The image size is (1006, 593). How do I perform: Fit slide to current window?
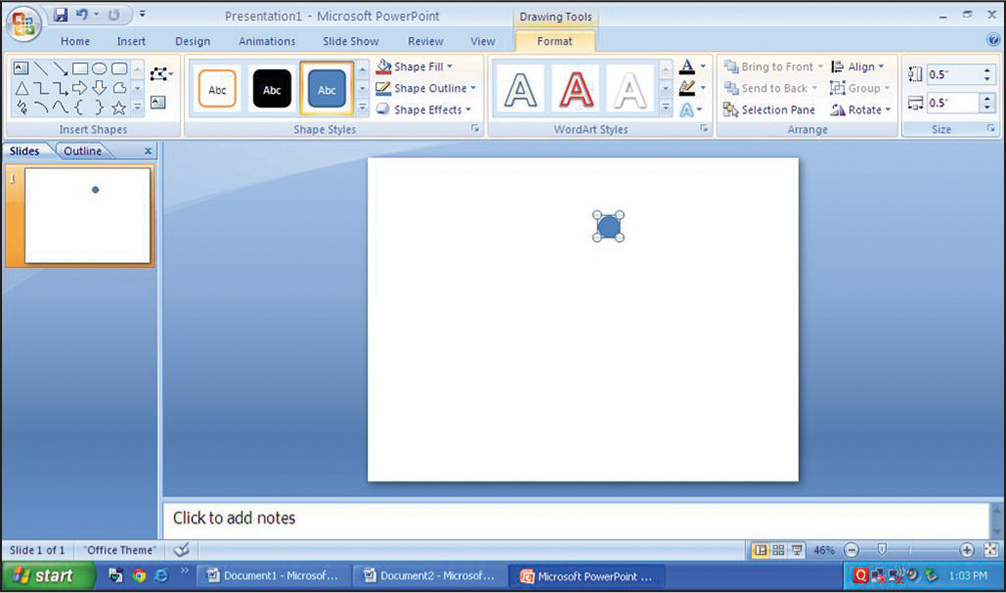(x=991, y=550)
